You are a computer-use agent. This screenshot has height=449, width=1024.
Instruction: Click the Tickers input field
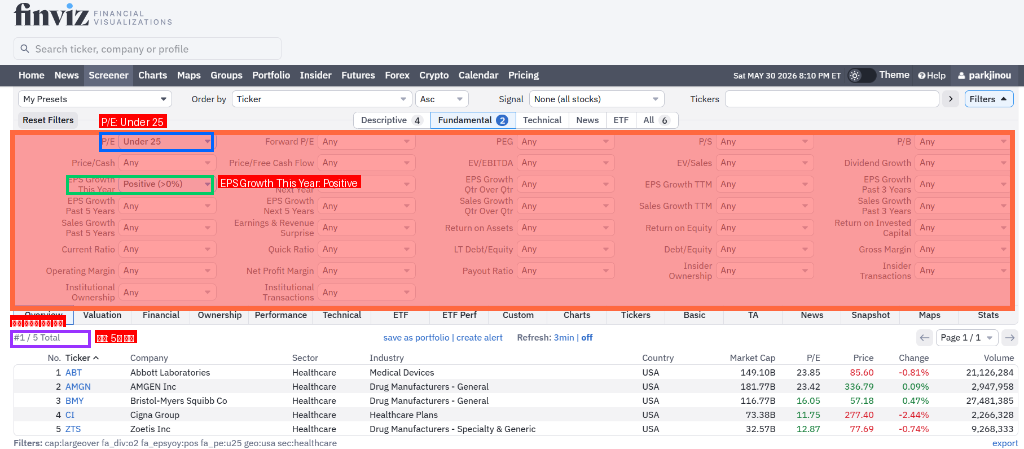pyautogui.click(x=832, y=99)
